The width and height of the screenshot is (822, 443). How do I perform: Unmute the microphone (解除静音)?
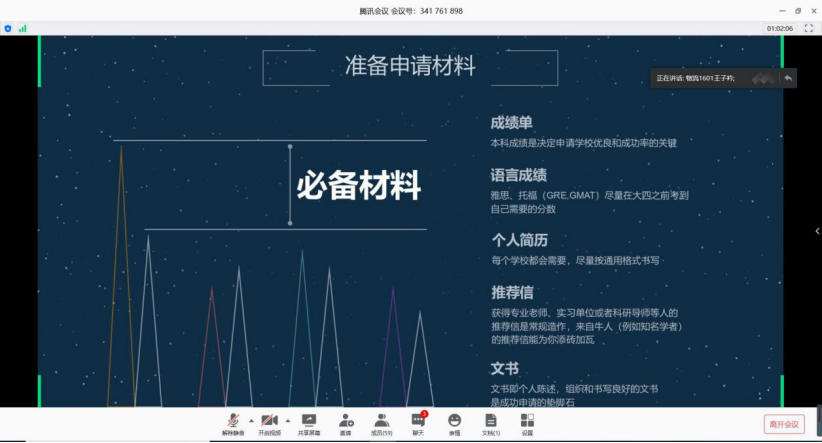[233, 423]
